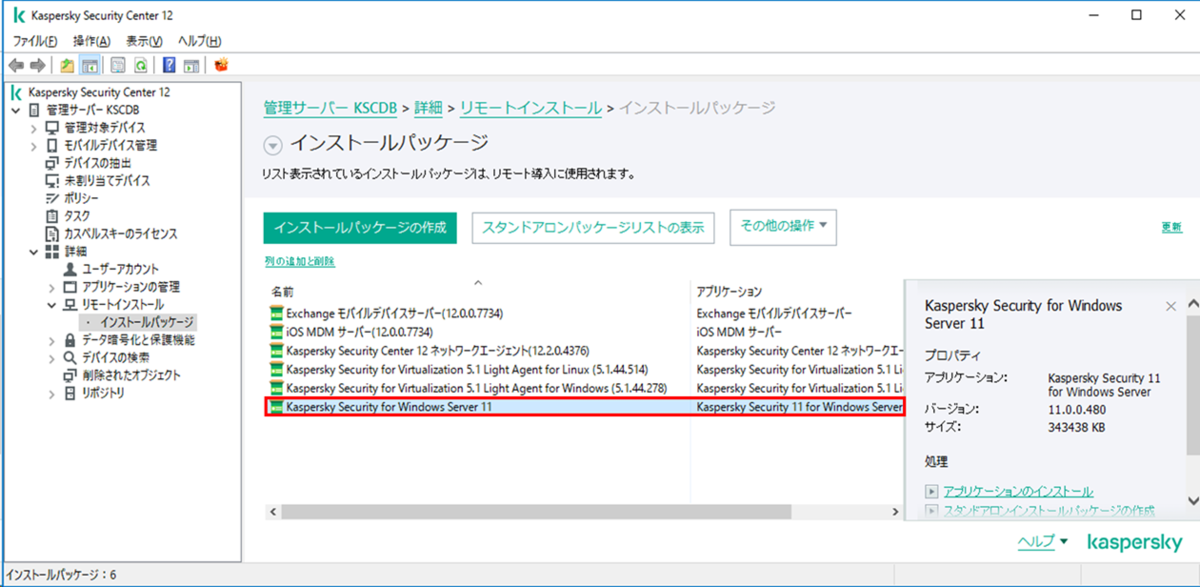
Task: Click the 更新 link
Action: pyautogui.click(x=1171, y=227)
